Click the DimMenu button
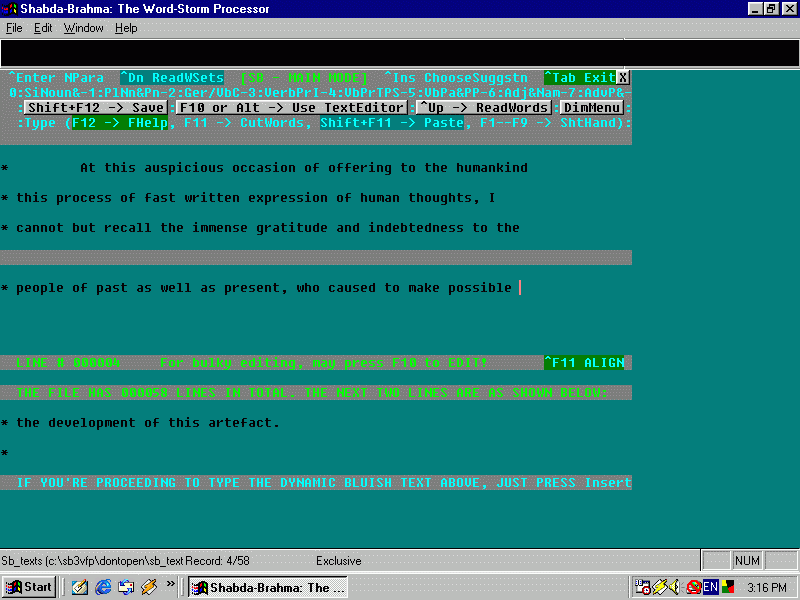 click(592, 108)
